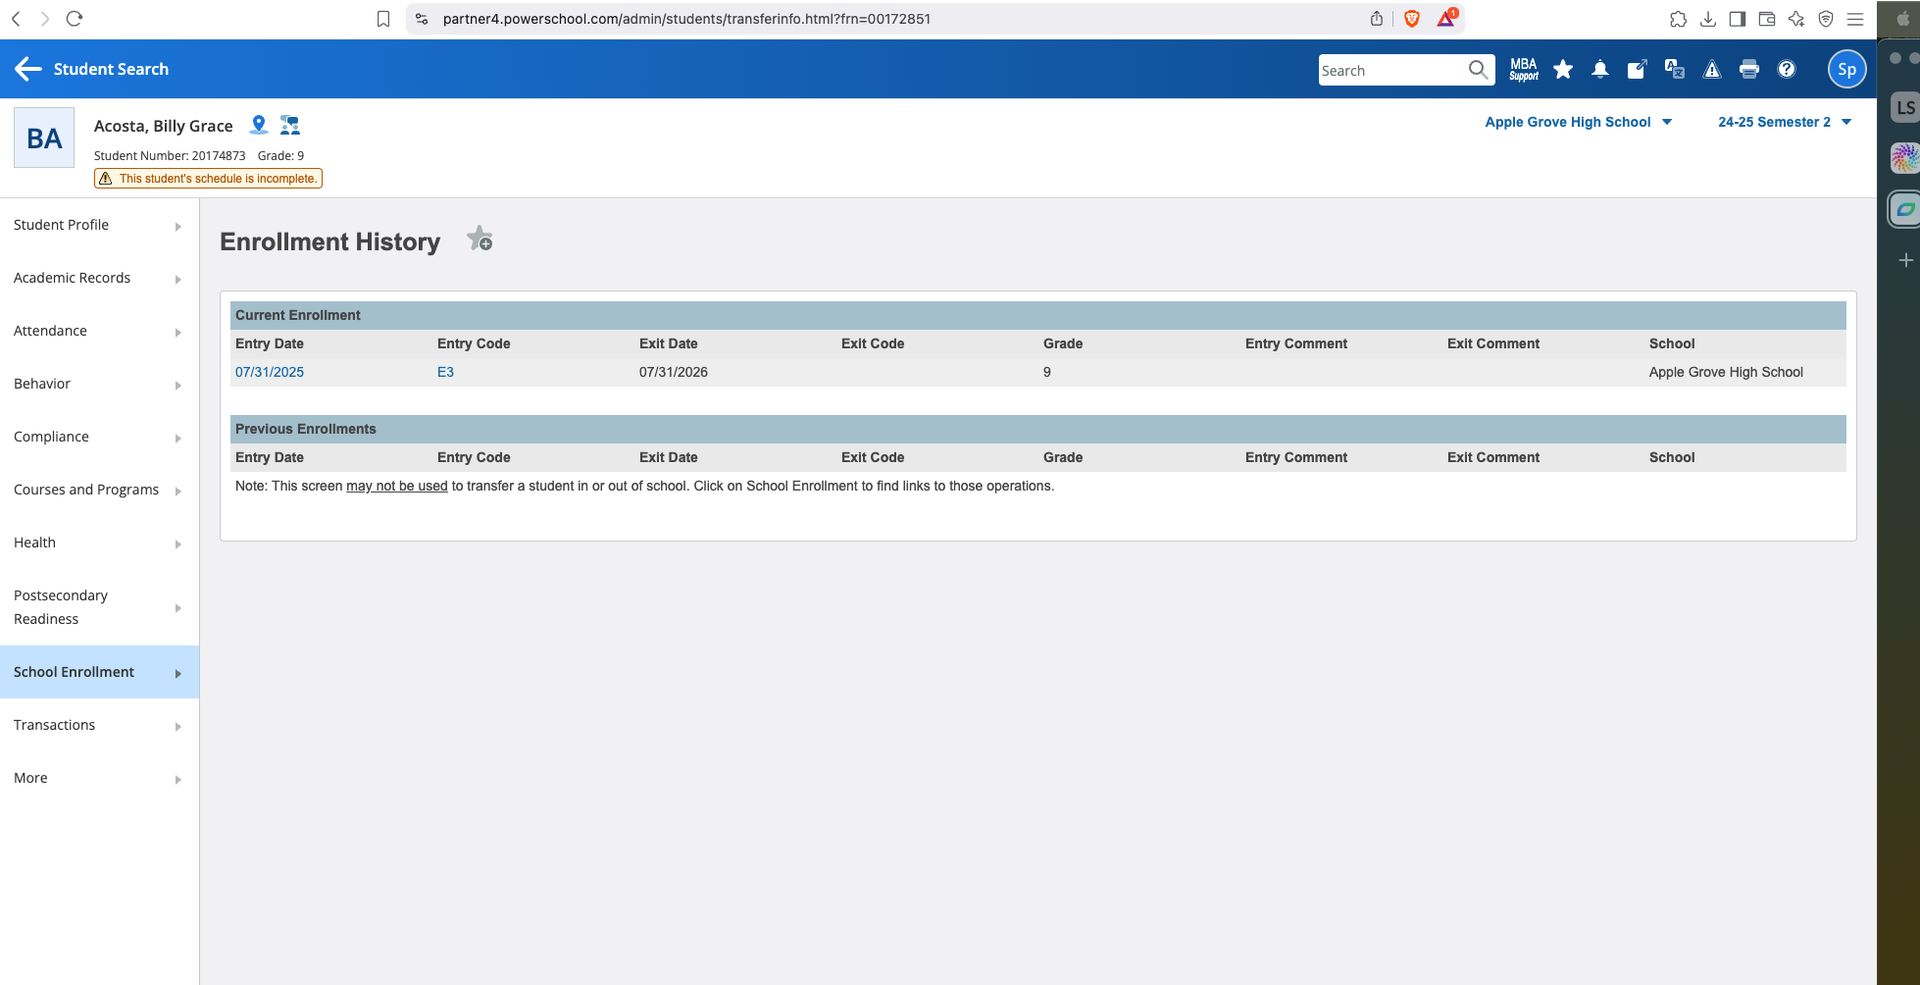Click the student location pin icon
1920x985 pixels.
pyautogui.click(x=259, y=125)
